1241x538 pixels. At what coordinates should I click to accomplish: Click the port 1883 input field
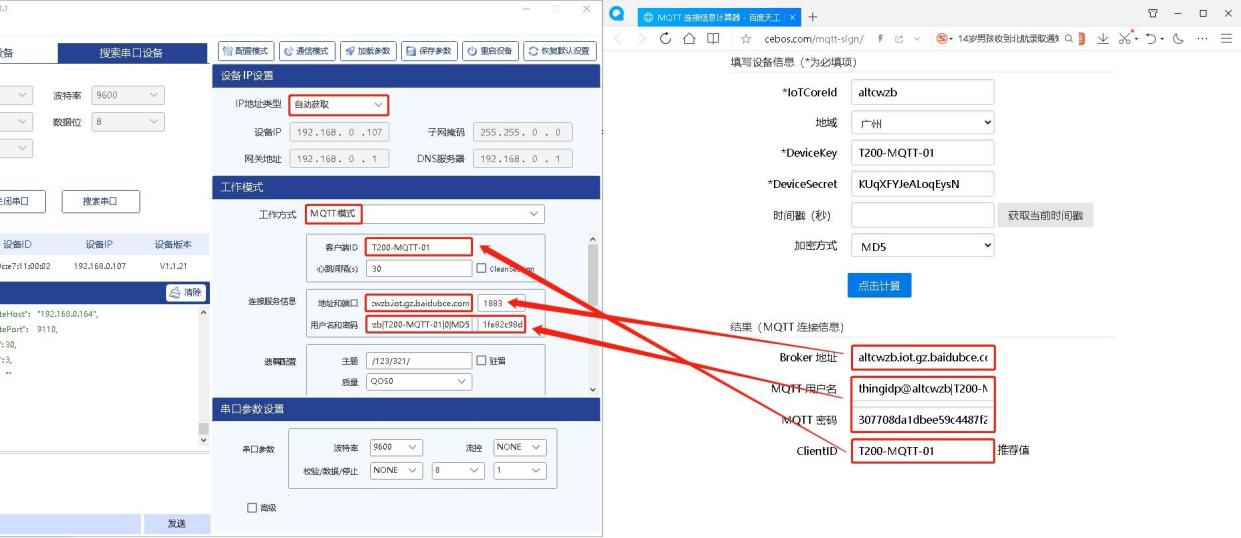point(501,302)
